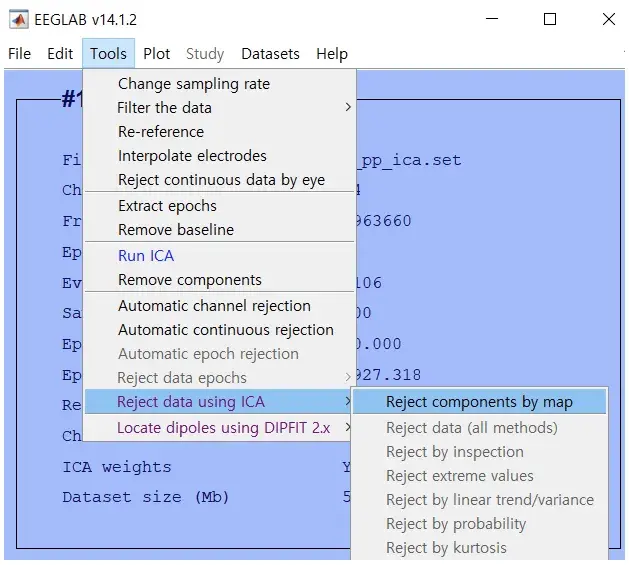Choose Automatic channel rejection
Image resolution: width=629 pixels, height=565 pixels.
(214, 306)
